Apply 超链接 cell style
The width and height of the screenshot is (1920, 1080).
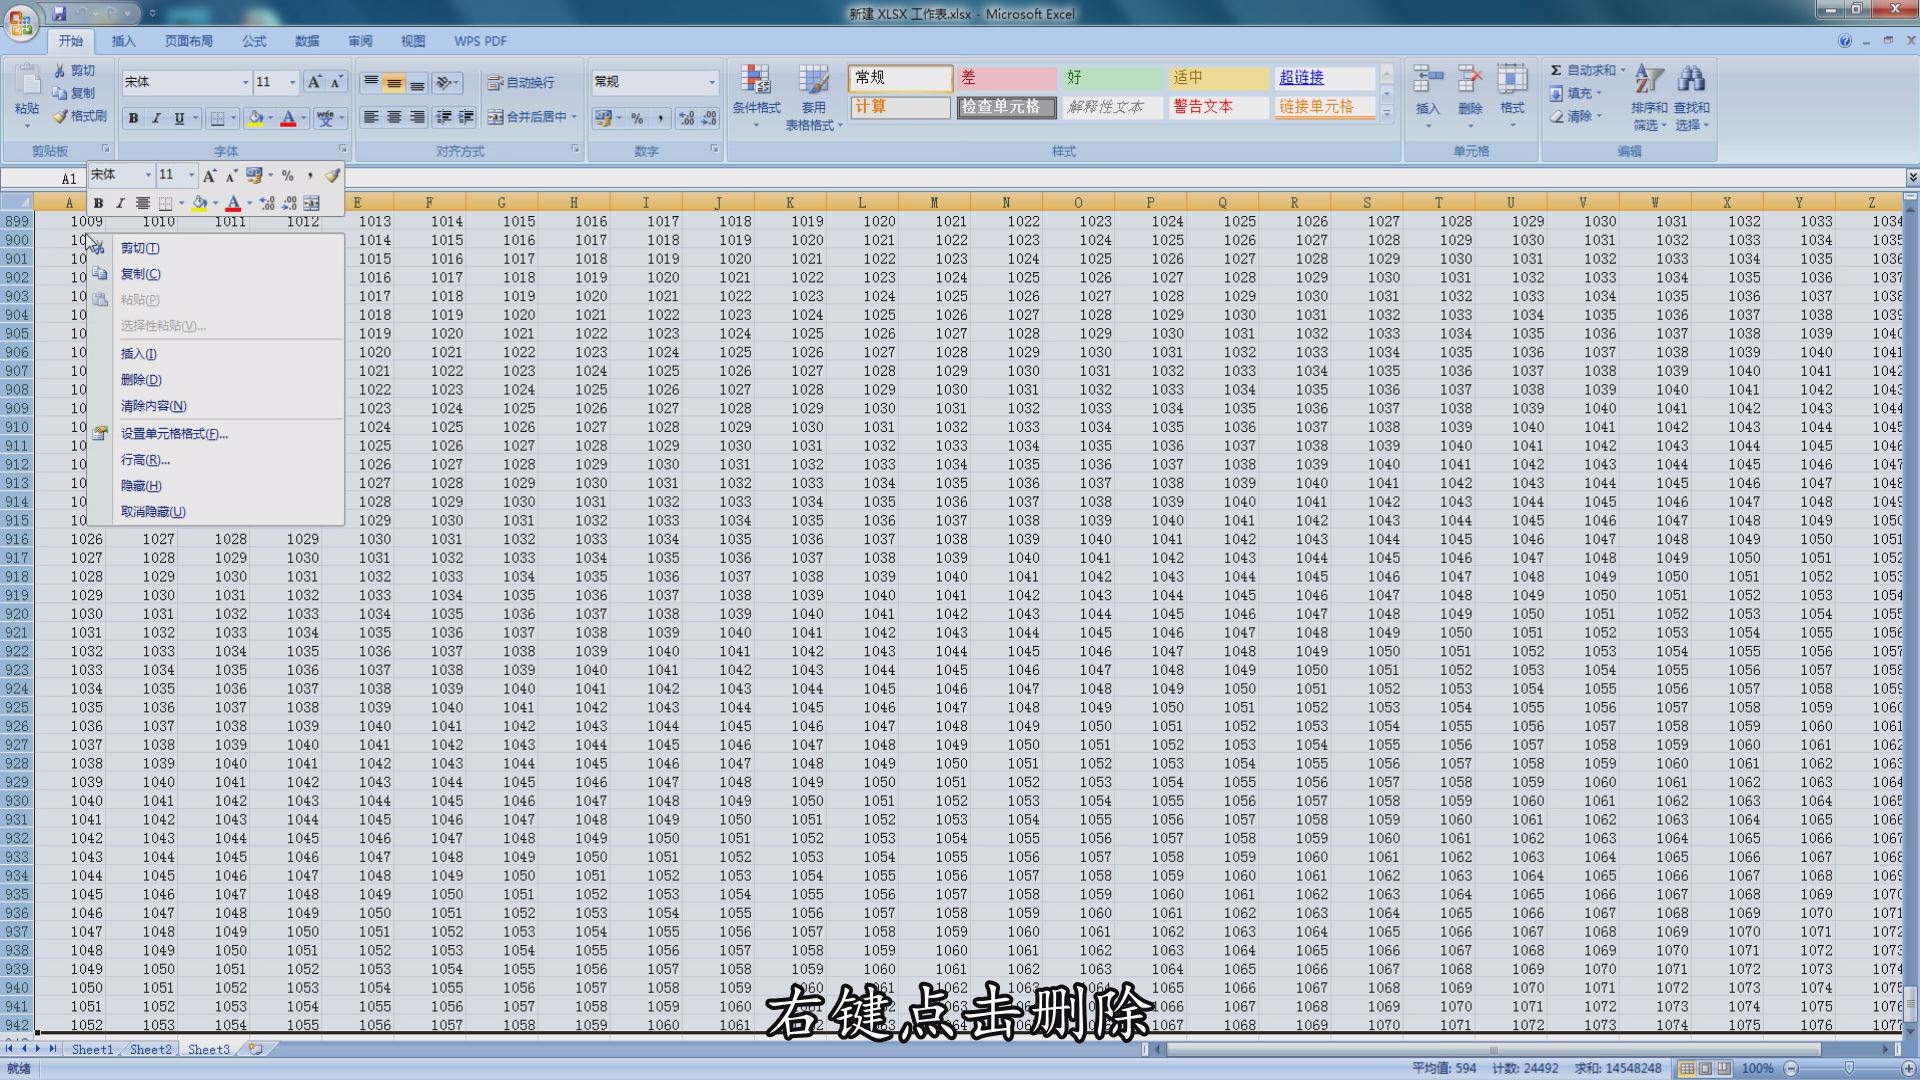[1325, 78]
